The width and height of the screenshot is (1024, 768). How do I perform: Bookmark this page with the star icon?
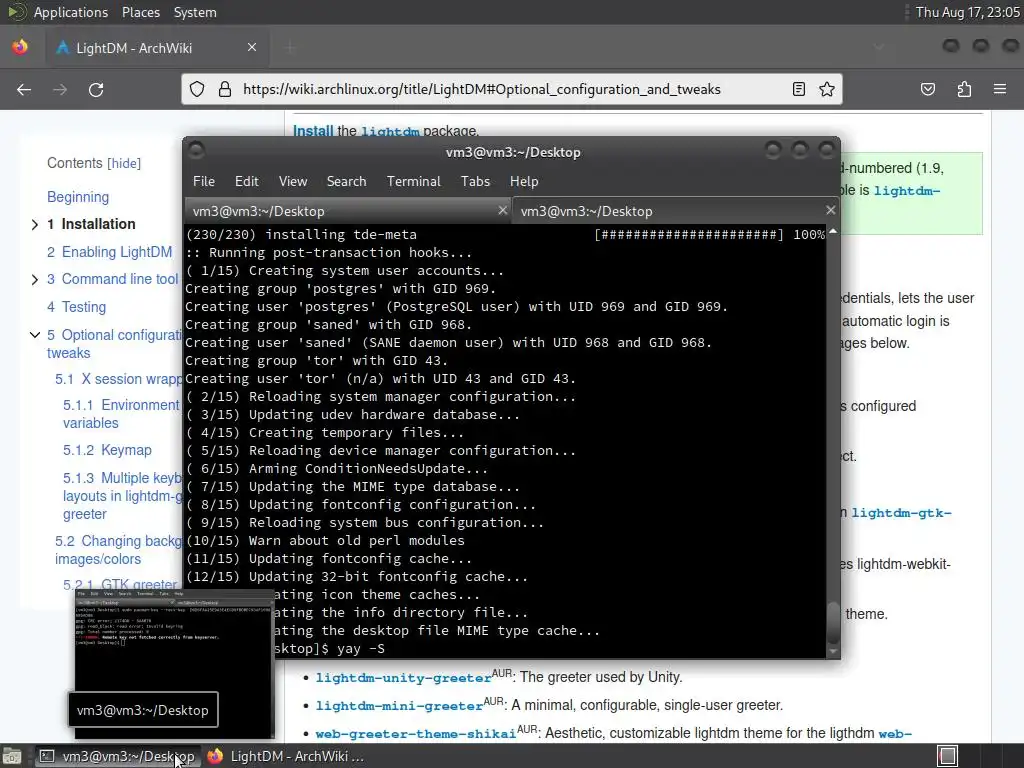(827, 89)
